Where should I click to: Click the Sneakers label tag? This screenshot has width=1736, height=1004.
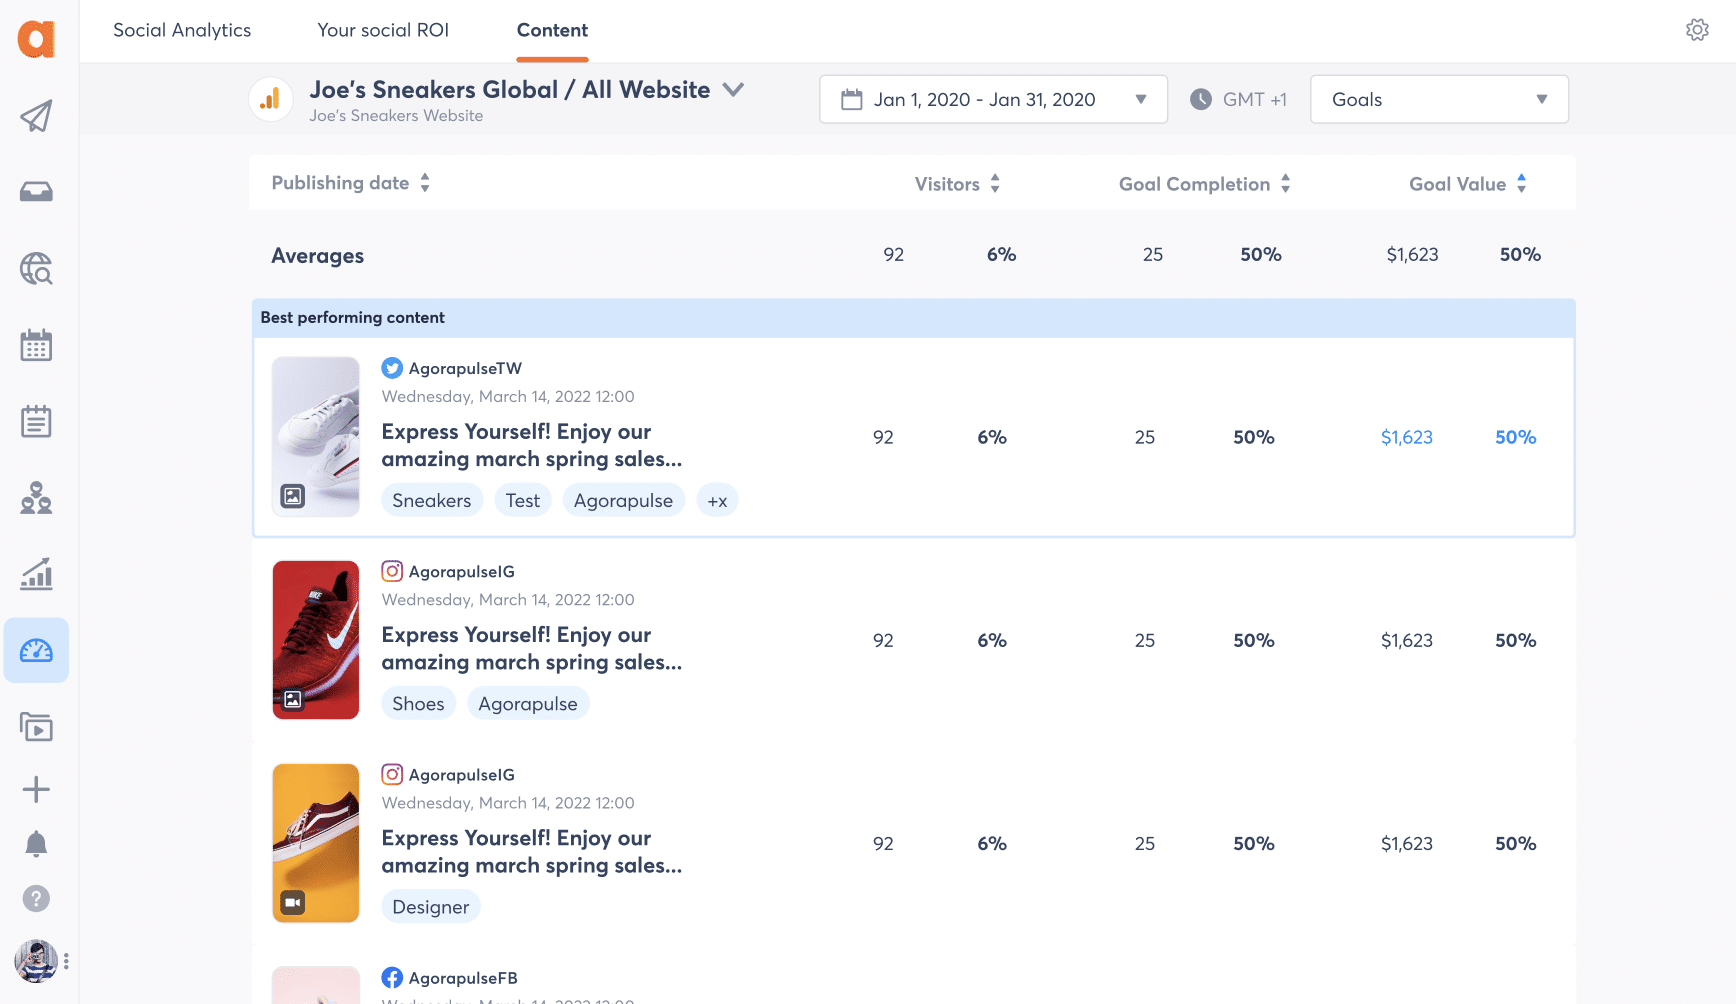coord(432,500)
